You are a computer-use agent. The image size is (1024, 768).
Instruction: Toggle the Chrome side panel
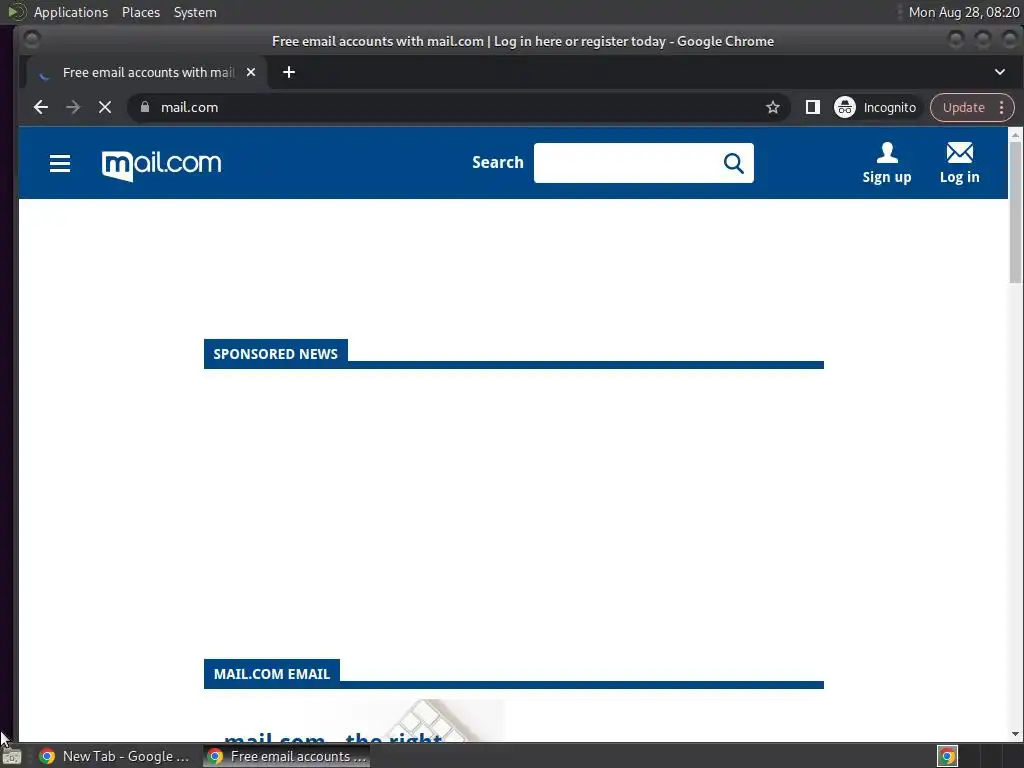[x=812, y=107]
